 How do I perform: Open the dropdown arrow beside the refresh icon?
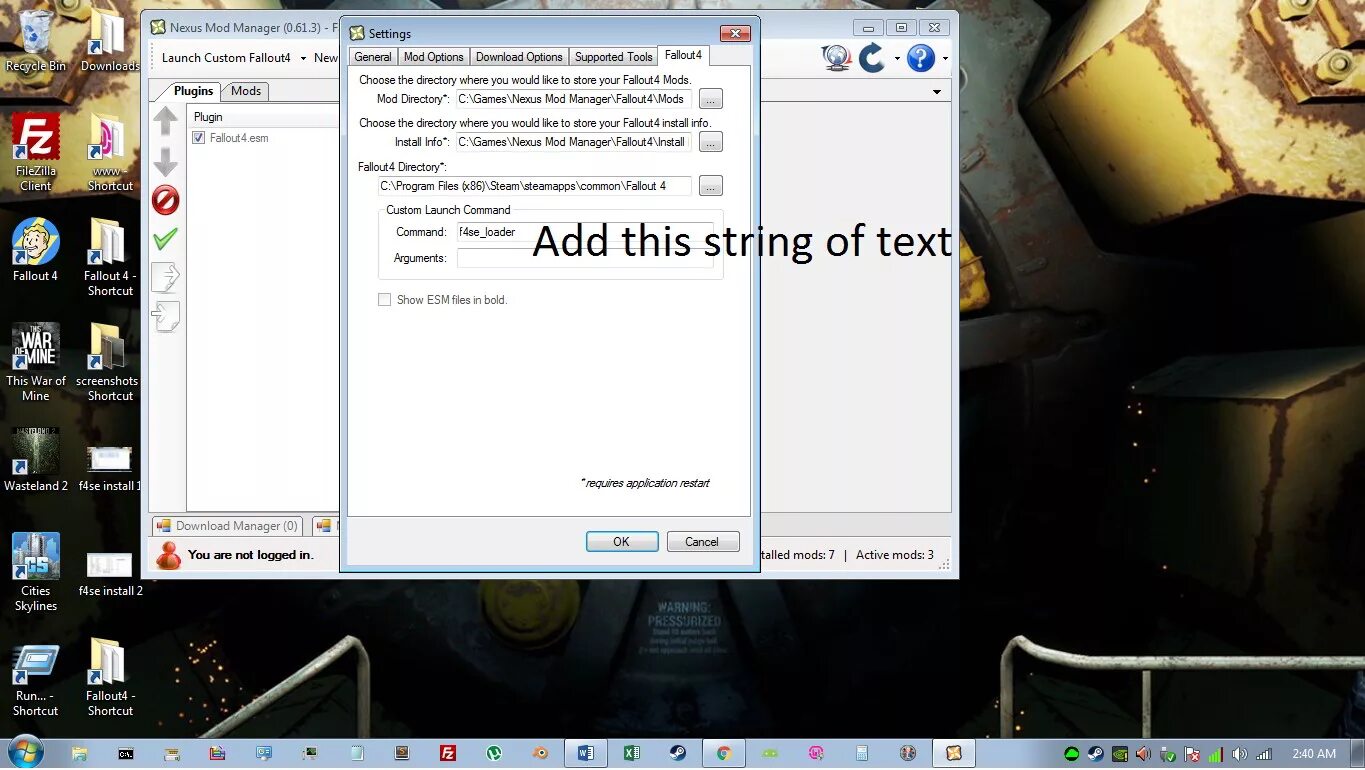click(x=897, y=59)
